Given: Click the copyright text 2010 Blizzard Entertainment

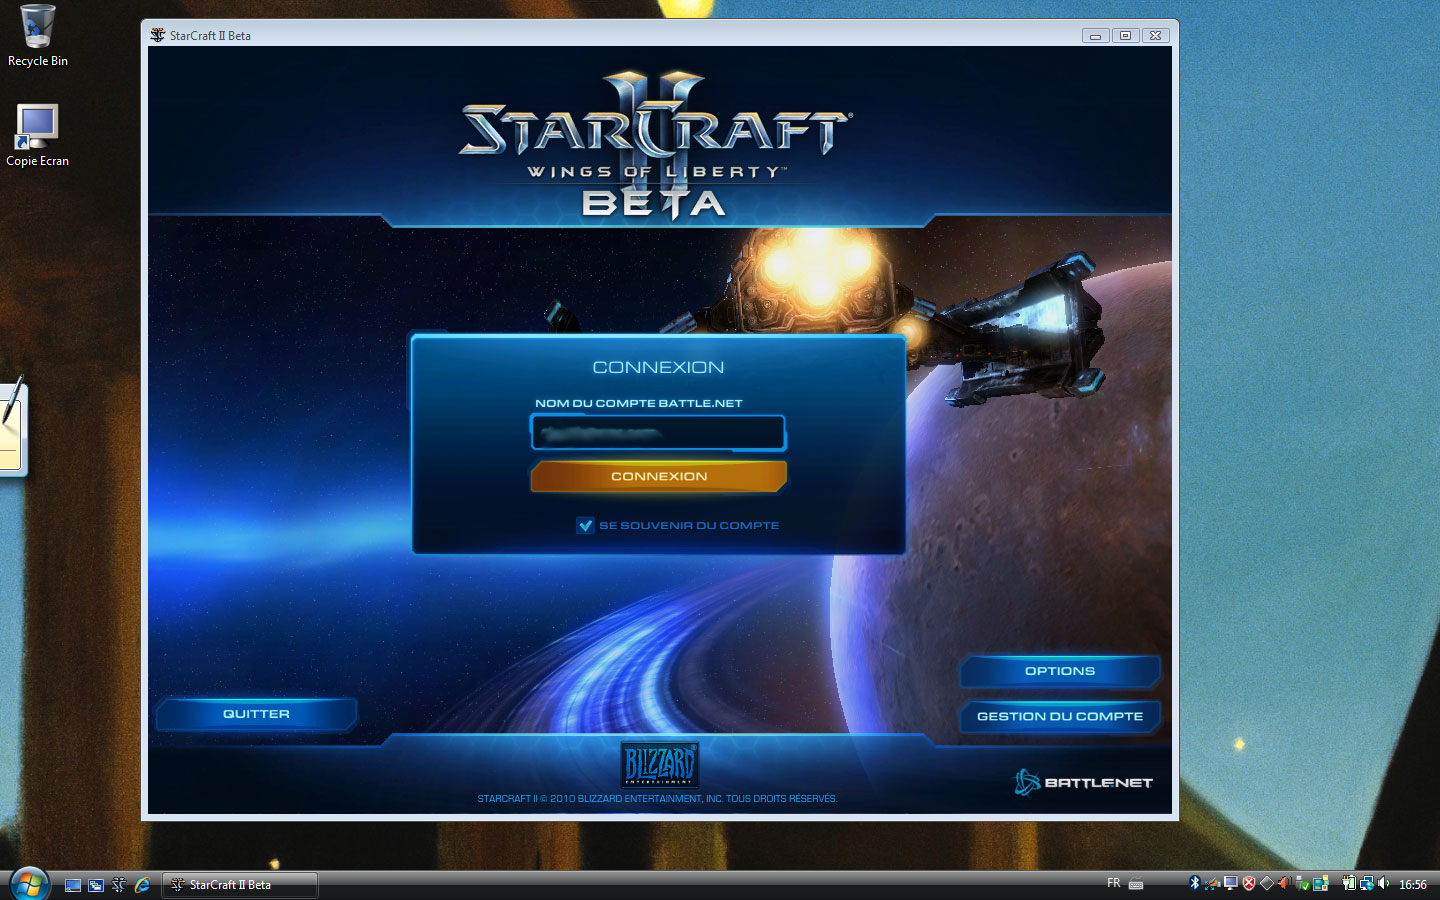Looking at the screenshot, I should click(657, 799).
